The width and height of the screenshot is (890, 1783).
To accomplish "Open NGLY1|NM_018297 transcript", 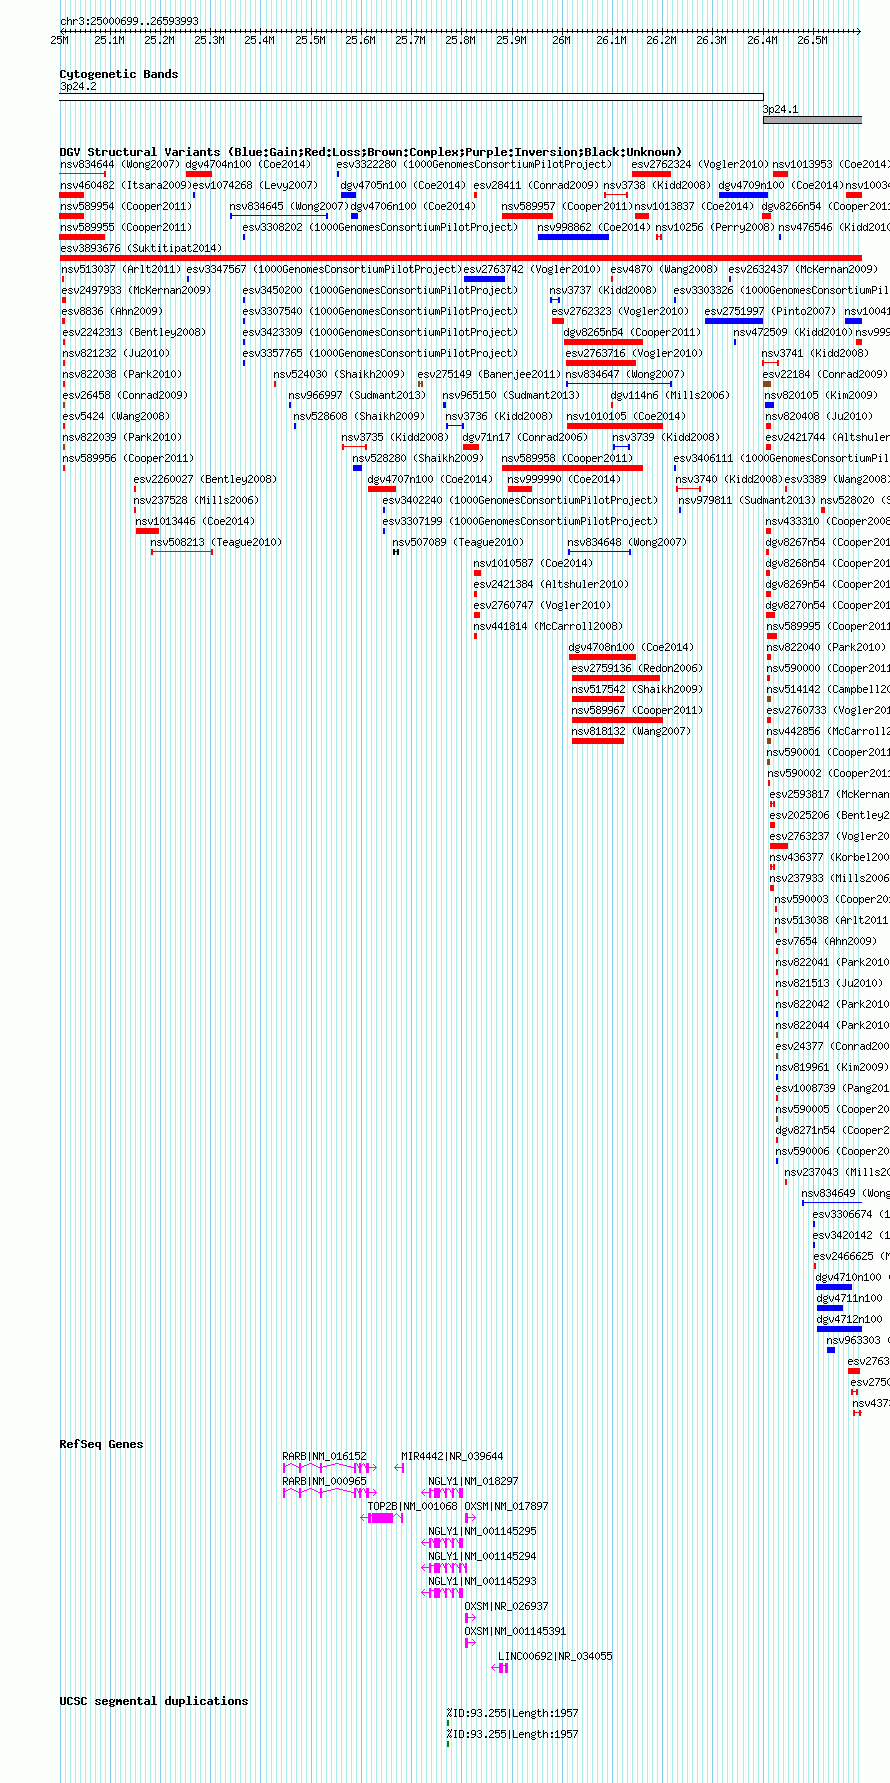I will 443,1492.
